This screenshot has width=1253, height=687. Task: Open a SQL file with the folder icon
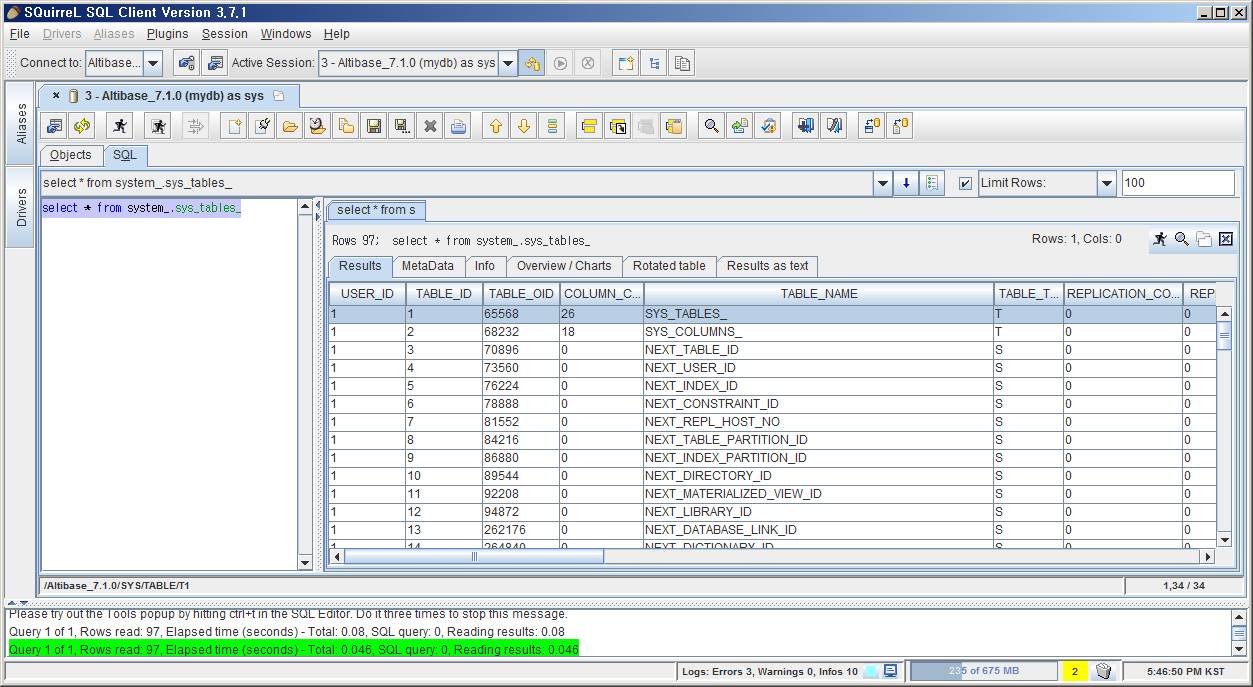pyautogui.click(x=290, y=126)
